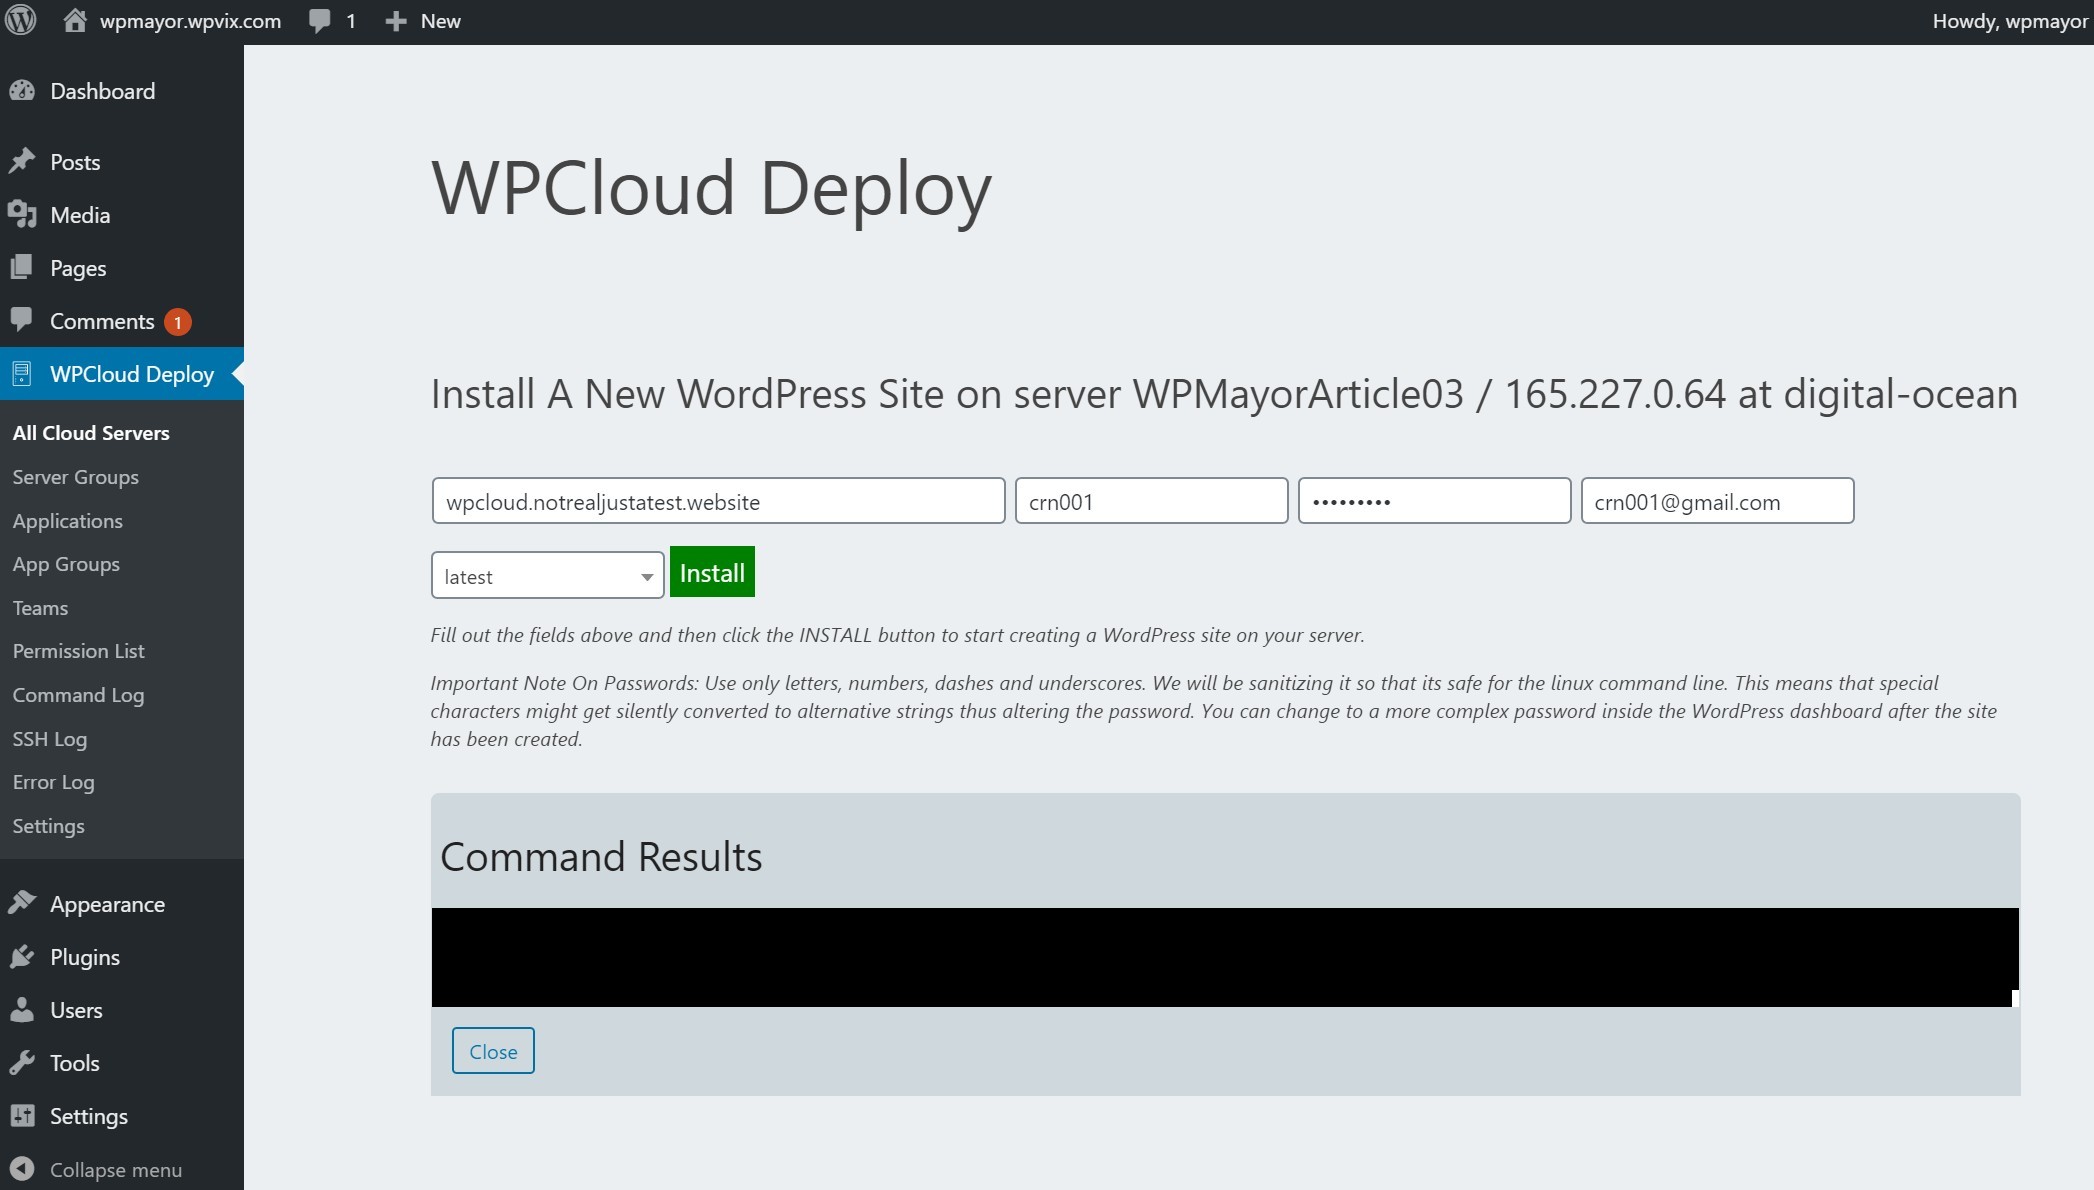
Task: Click the home icon beside wpmayor.wpvix.com
Action: pos(75,20)
